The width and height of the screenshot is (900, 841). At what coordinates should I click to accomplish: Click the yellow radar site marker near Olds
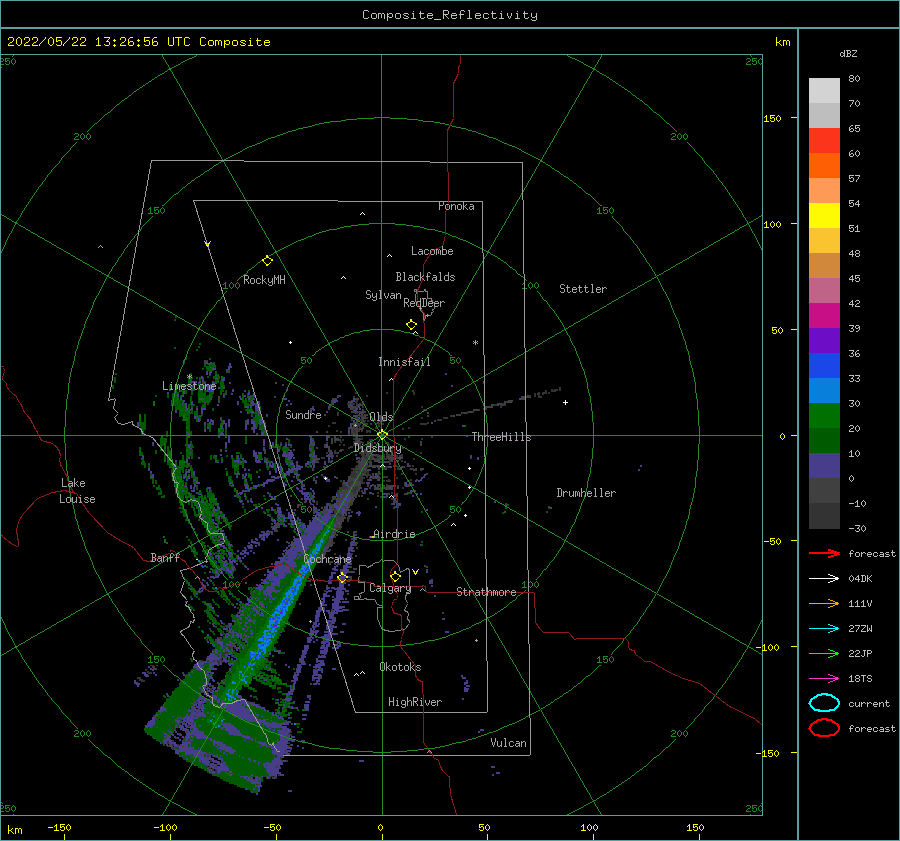382,435
